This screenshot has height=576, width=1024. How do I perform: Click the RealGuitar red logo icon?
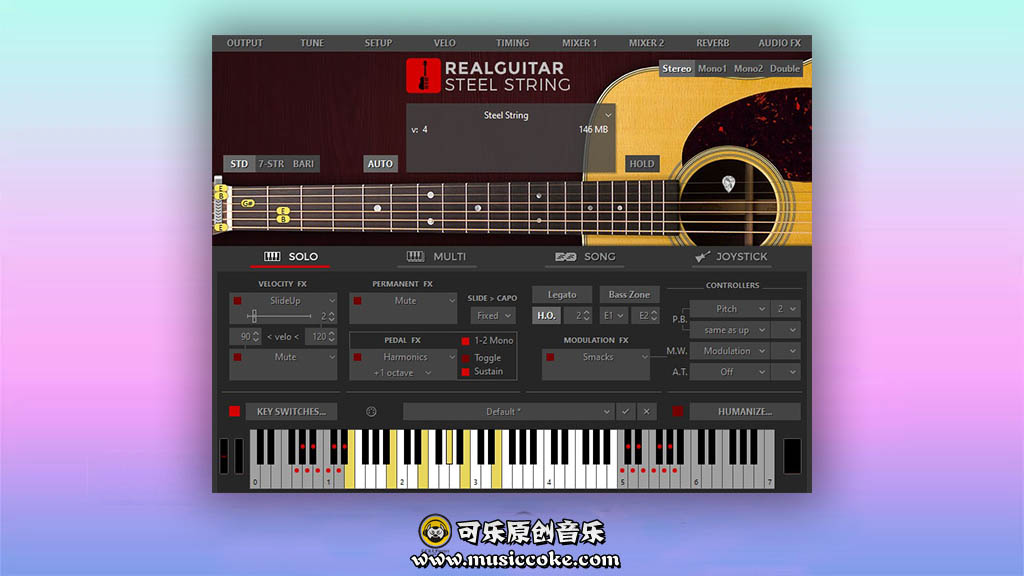(x=423, y=76)
